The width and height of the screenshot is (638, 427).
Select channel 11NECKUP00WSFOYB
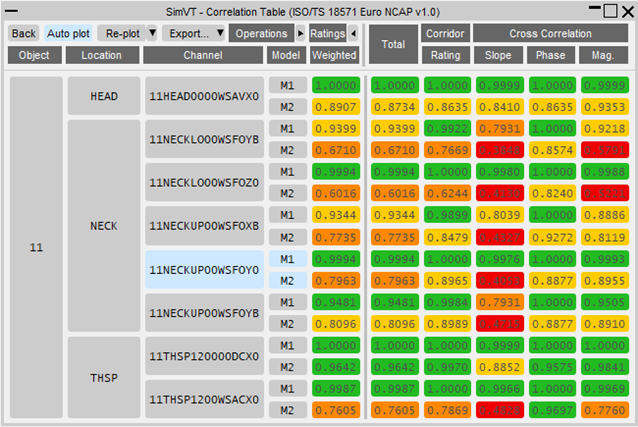[x=204, y=313]
